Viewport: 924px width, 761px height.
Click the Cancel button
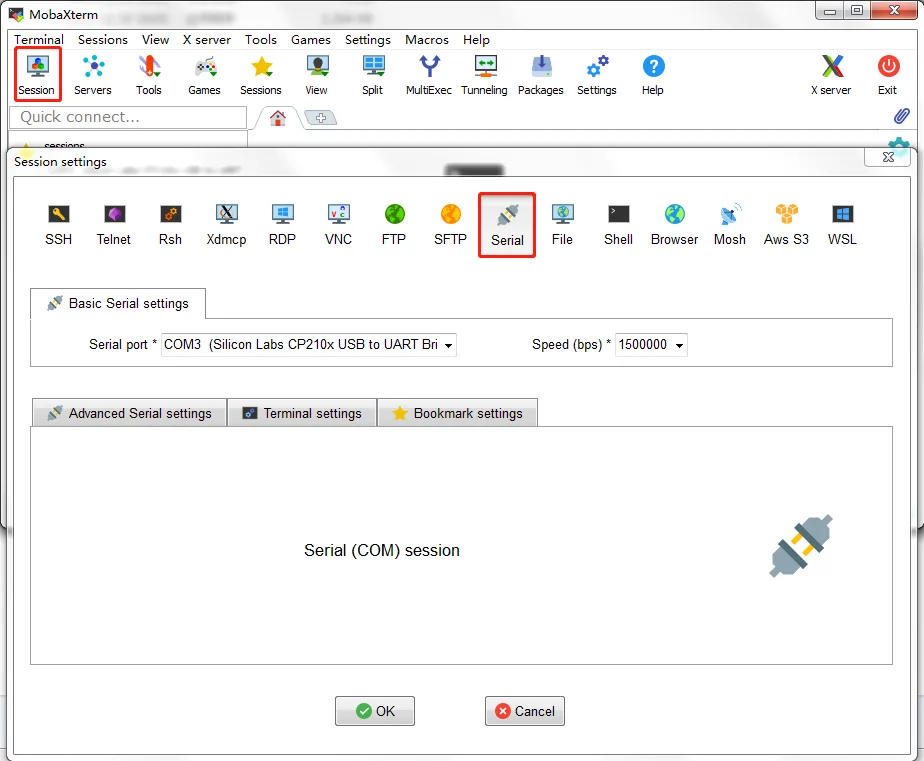pyautogui.click(x=524, y=711)
